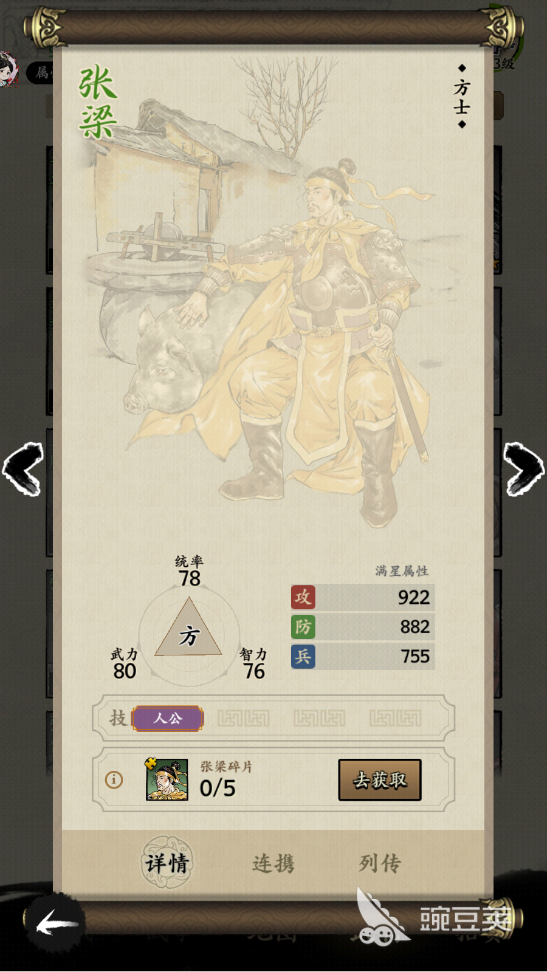The height and width of the screenshot is (972, 547).
Task: Tap the red 攻 attack icon
Action: 303,597
